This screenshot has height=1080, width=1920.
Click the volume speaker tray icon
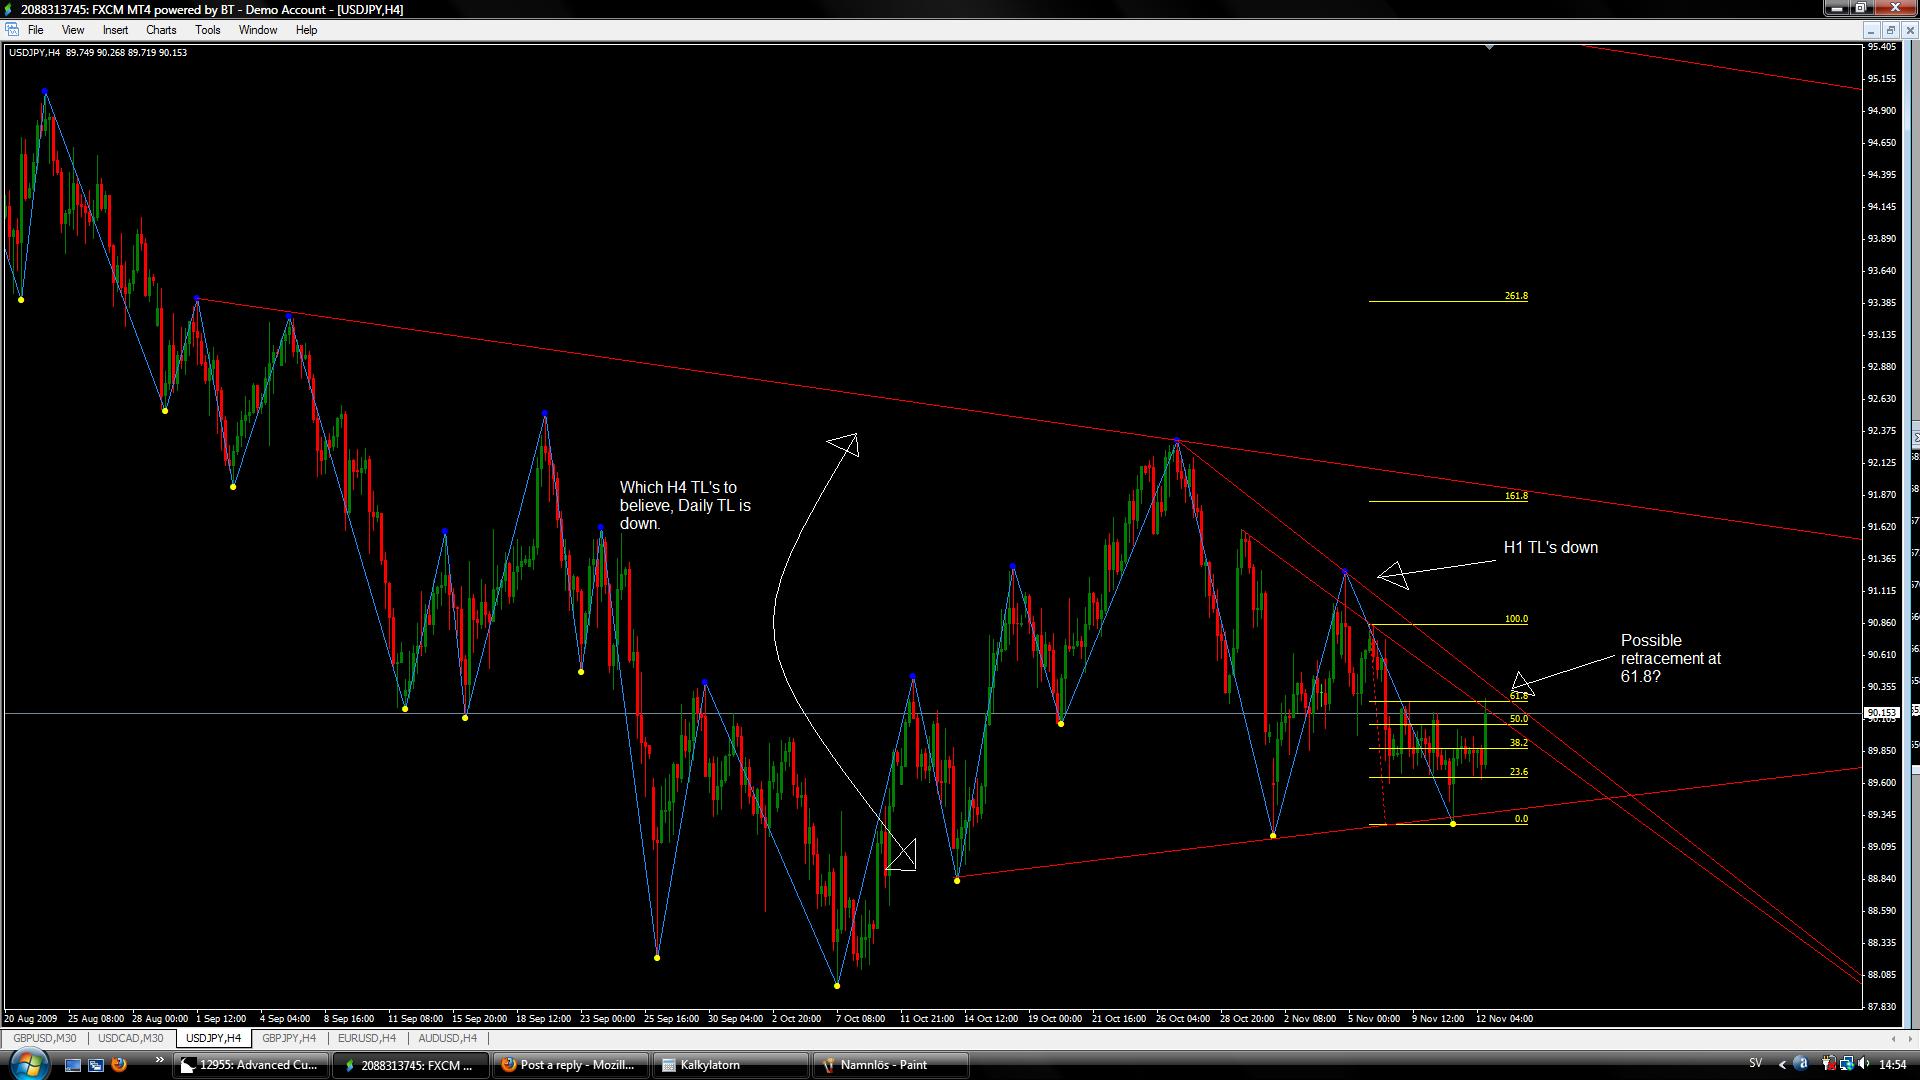point(1864,1064)
